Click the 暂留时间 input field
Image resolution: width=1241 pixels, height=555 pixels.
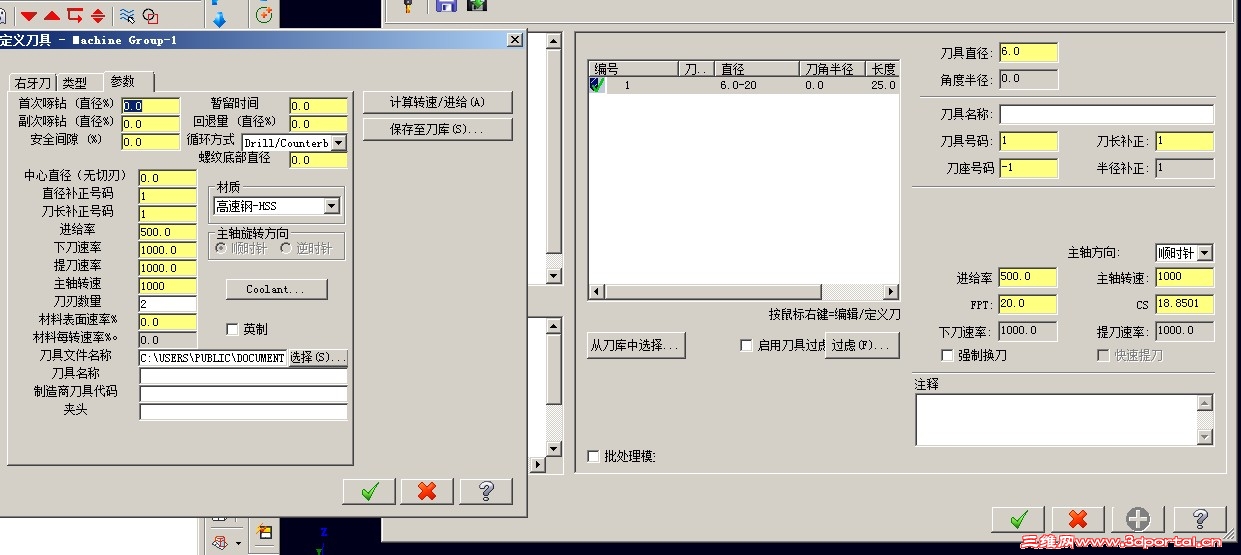point(318,106)
